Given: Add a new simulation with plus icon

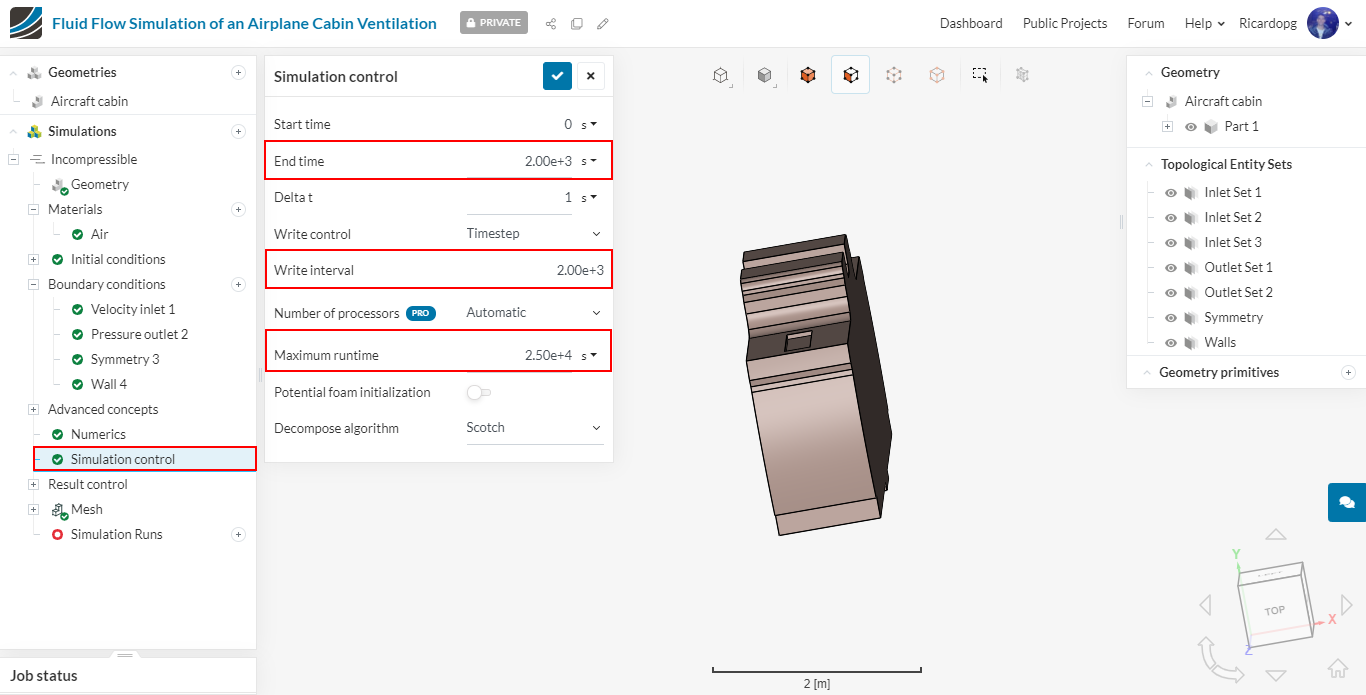Looking at the screenshot, I should [238, 131].
